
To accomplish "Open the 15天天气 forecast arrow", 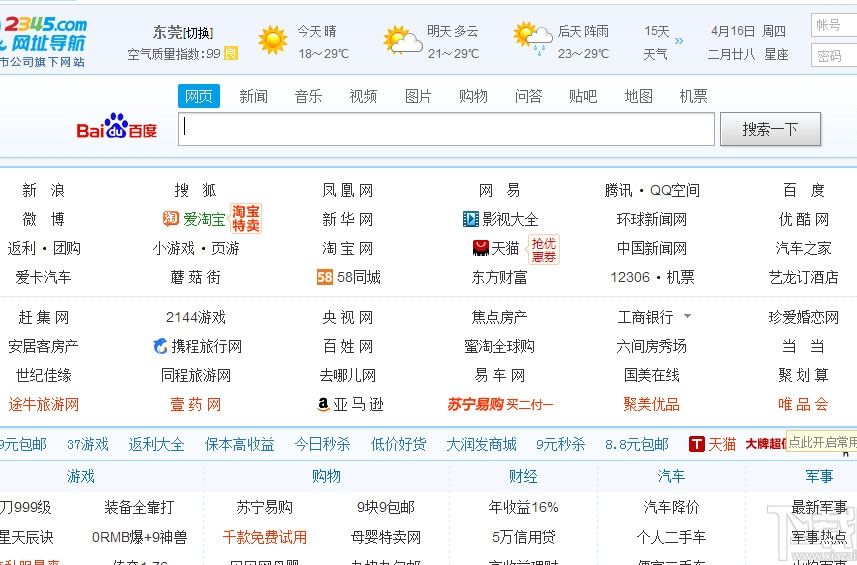I will 679,41.
